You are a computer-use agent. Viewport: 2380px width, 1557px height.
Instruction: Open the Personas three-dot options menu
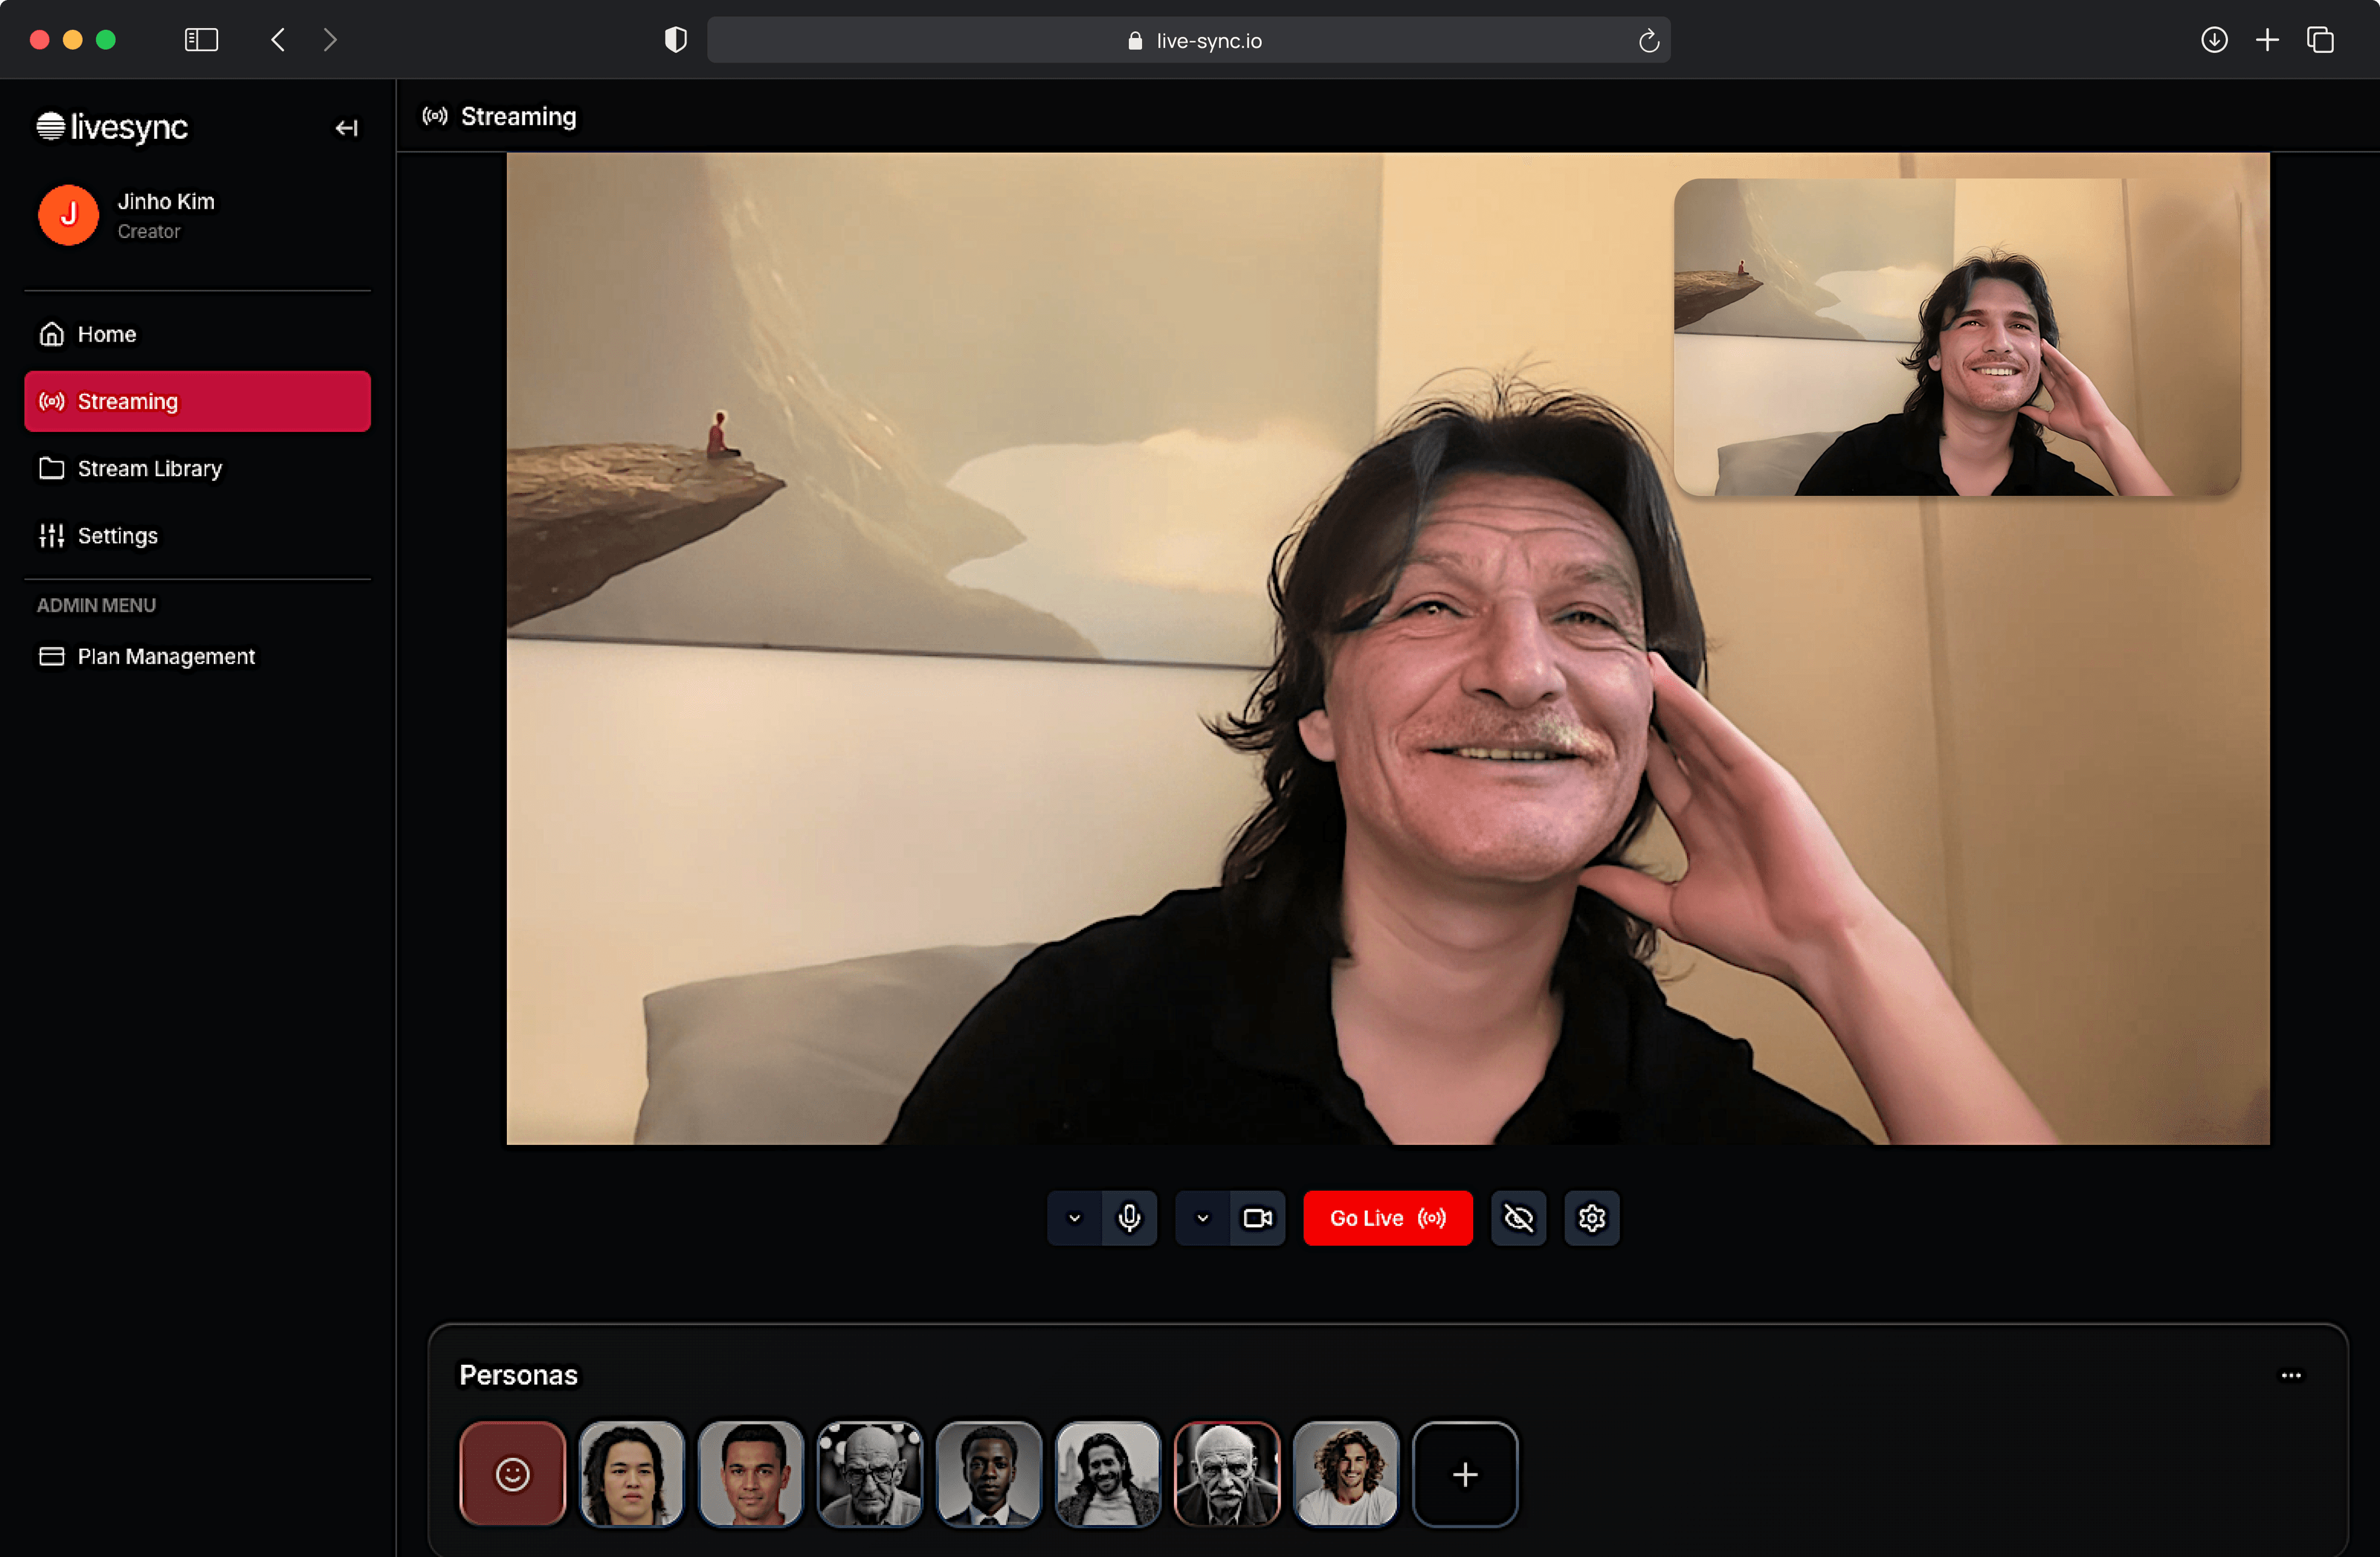tap(2290, 1375)
